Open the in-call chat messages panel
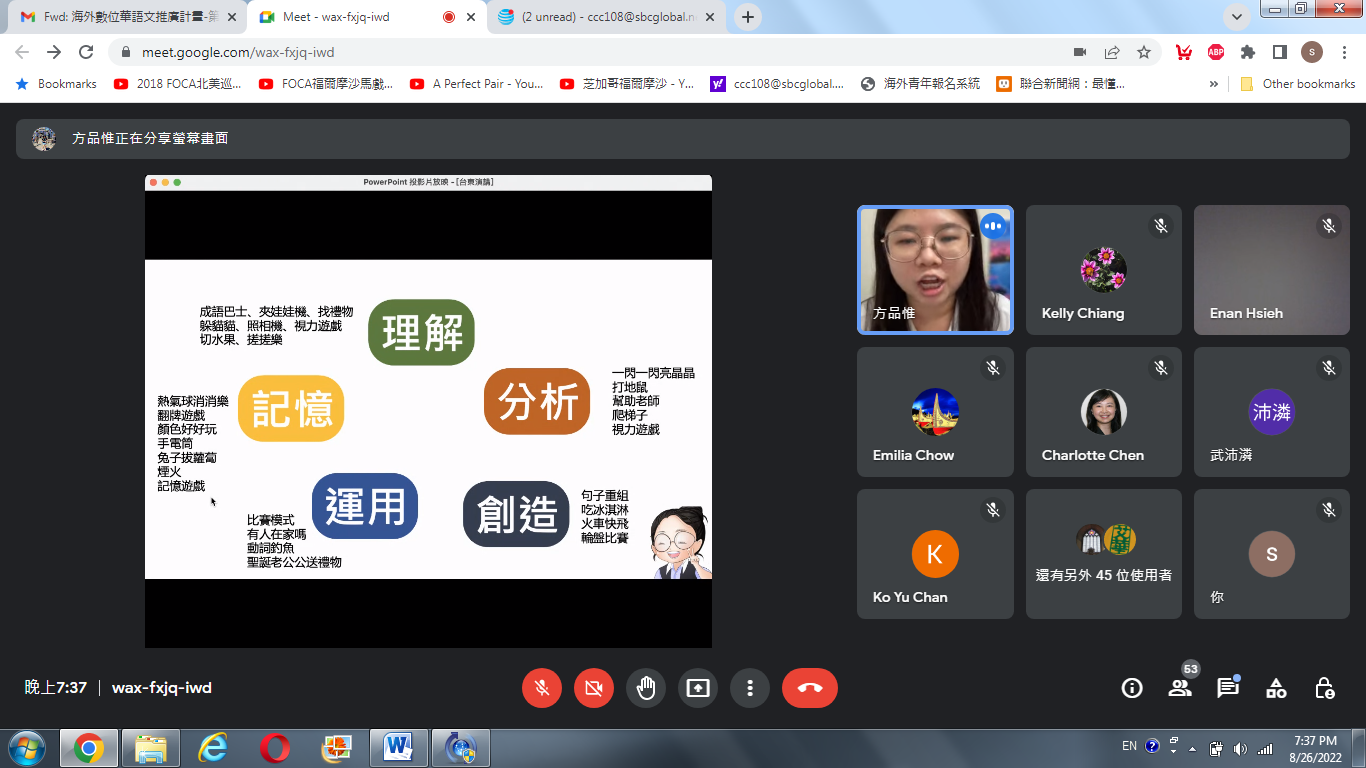The image size is (1366, 768). 1228,688
